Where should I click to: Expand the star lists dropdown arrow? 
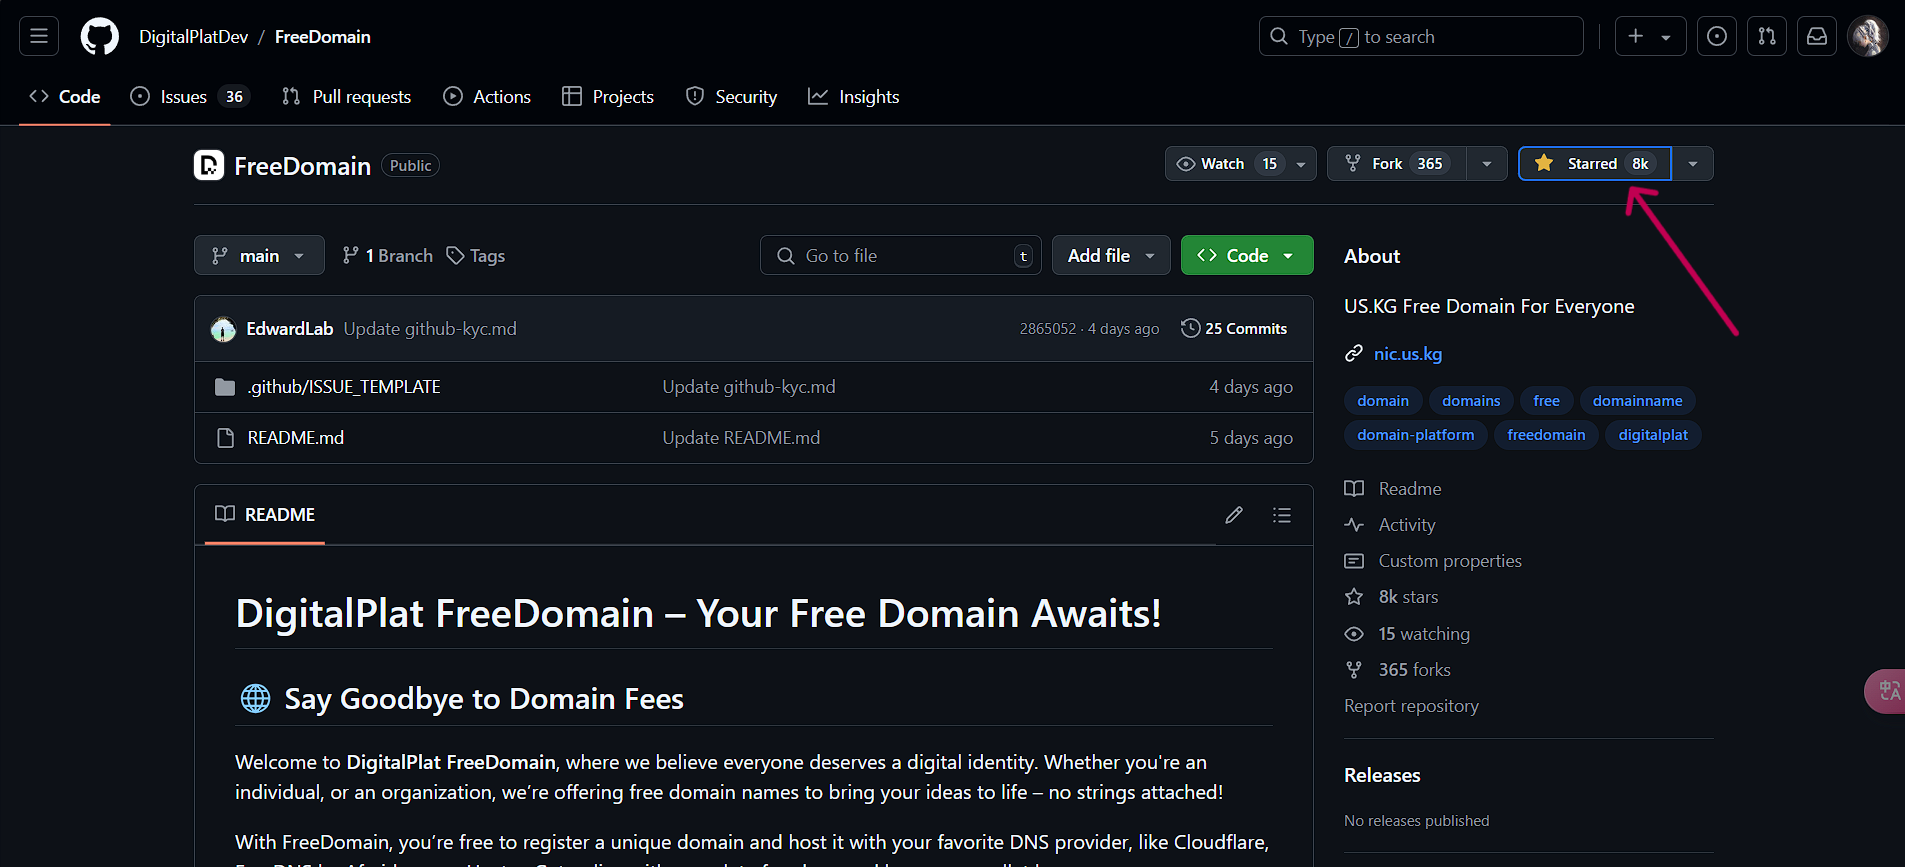click(1693, 164)
